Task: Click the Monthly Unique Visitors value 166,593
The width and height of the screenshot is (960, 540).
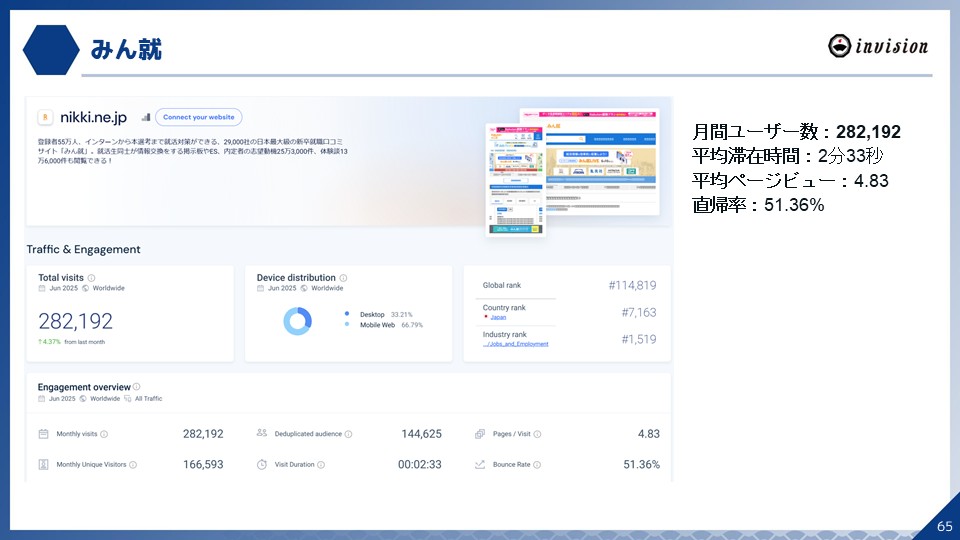Action: pyautogui.click(x=203, y=465)
